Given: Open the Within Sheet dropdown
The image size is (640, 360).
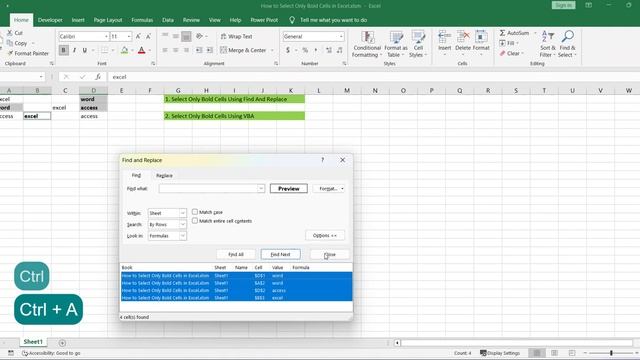Looking at the screenshot, I should pos(182,213).
